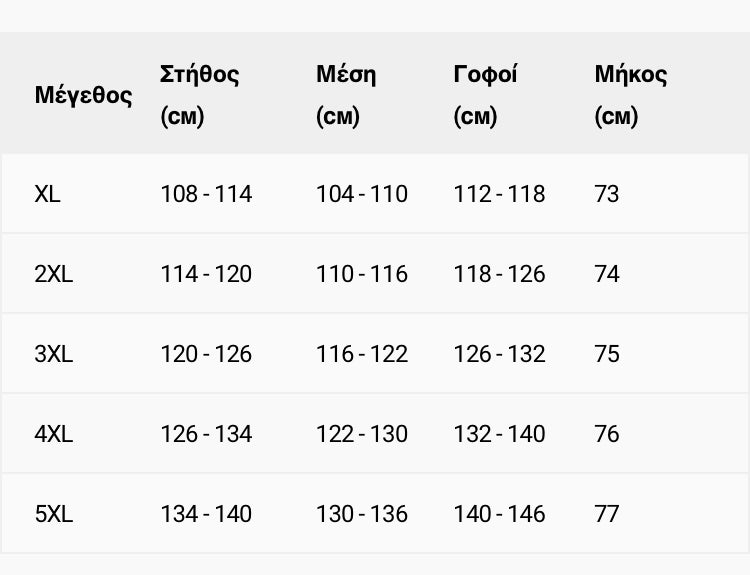Click chest value 108 - 114
The width and height of the screenshot is (750, 575).
click(206, 194)
